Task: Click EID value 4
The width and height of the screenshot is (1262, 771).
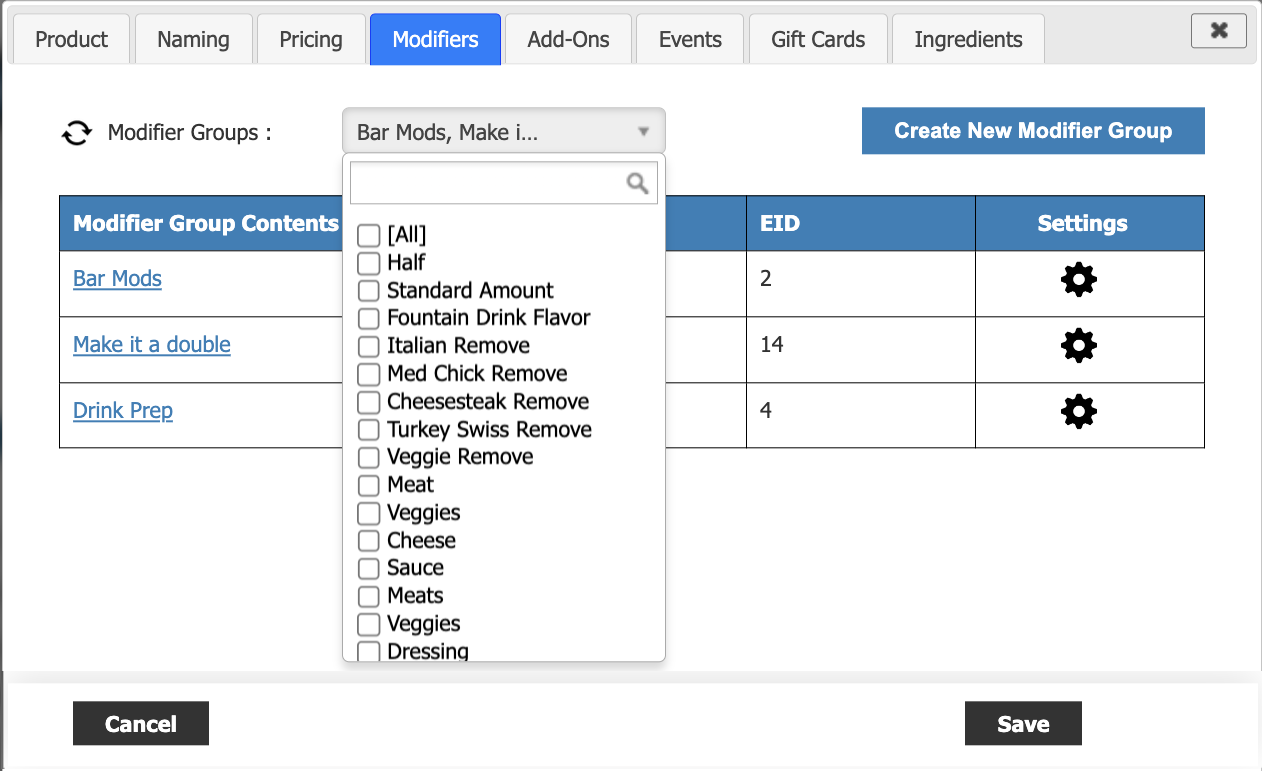Action: click(766, 410)
